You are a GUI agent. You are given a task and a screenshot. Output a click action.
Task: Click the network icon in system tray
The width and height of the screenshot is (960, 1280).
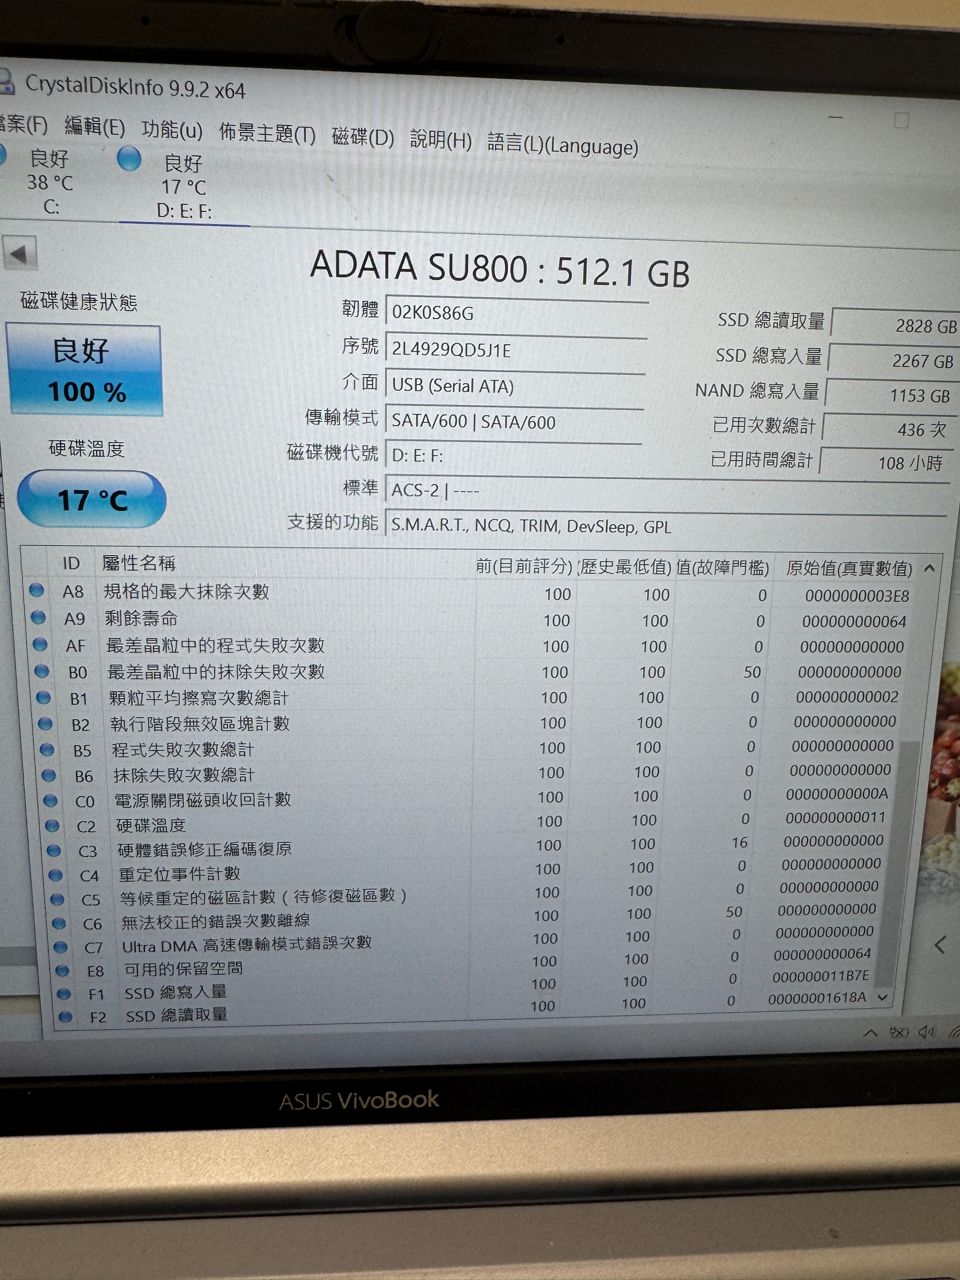(x=899, y=1032)
